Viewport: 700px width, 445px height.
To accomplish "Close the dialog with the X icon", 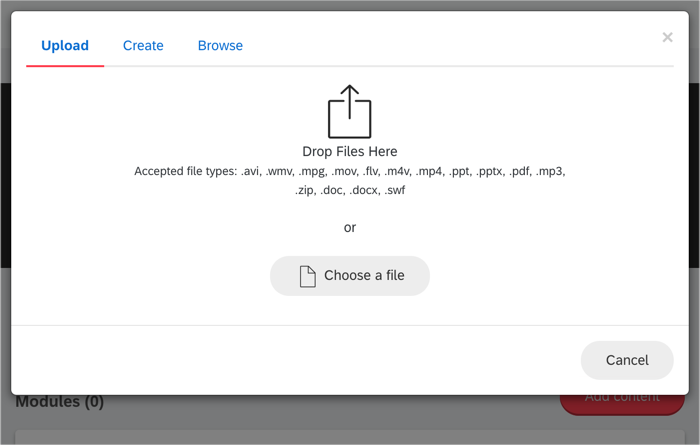I will pos(667,37).
